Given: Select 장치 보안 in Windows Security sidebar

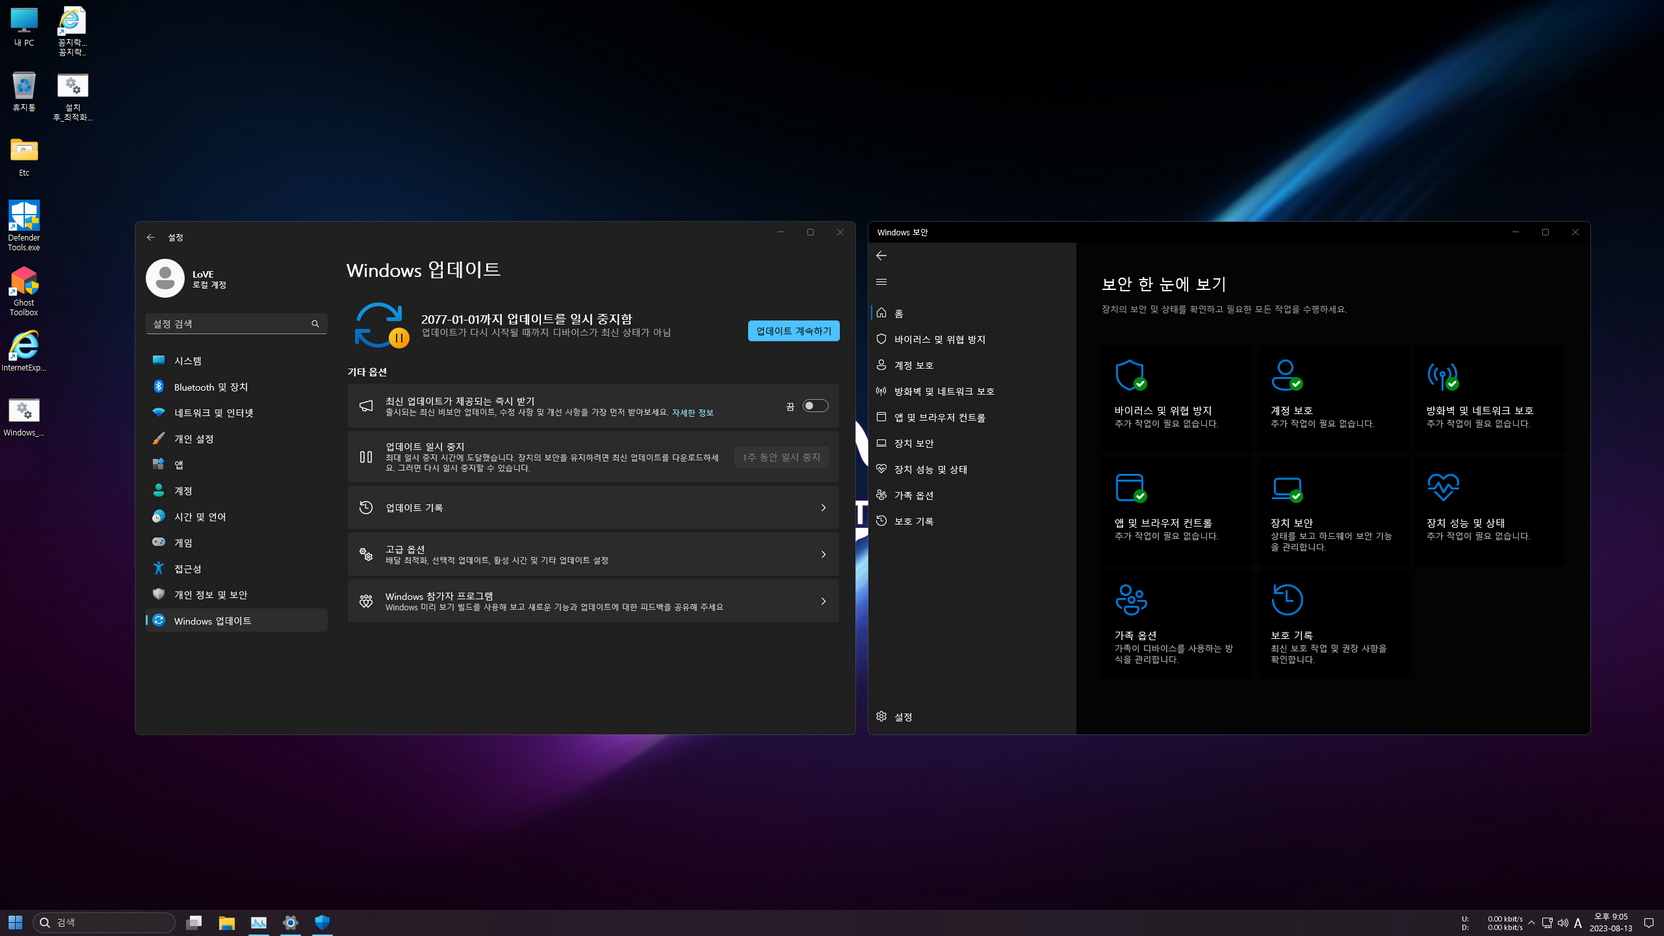Looking at the screenshot, I should [972, 443].
